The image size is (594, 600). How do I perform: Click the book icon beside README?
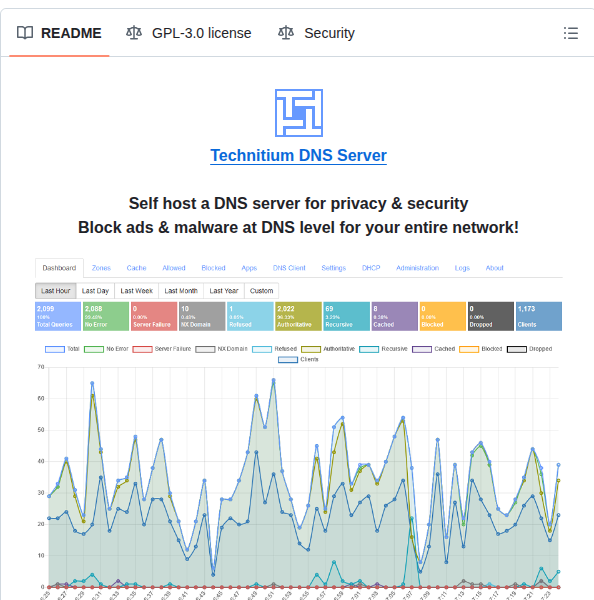(25, 33)
